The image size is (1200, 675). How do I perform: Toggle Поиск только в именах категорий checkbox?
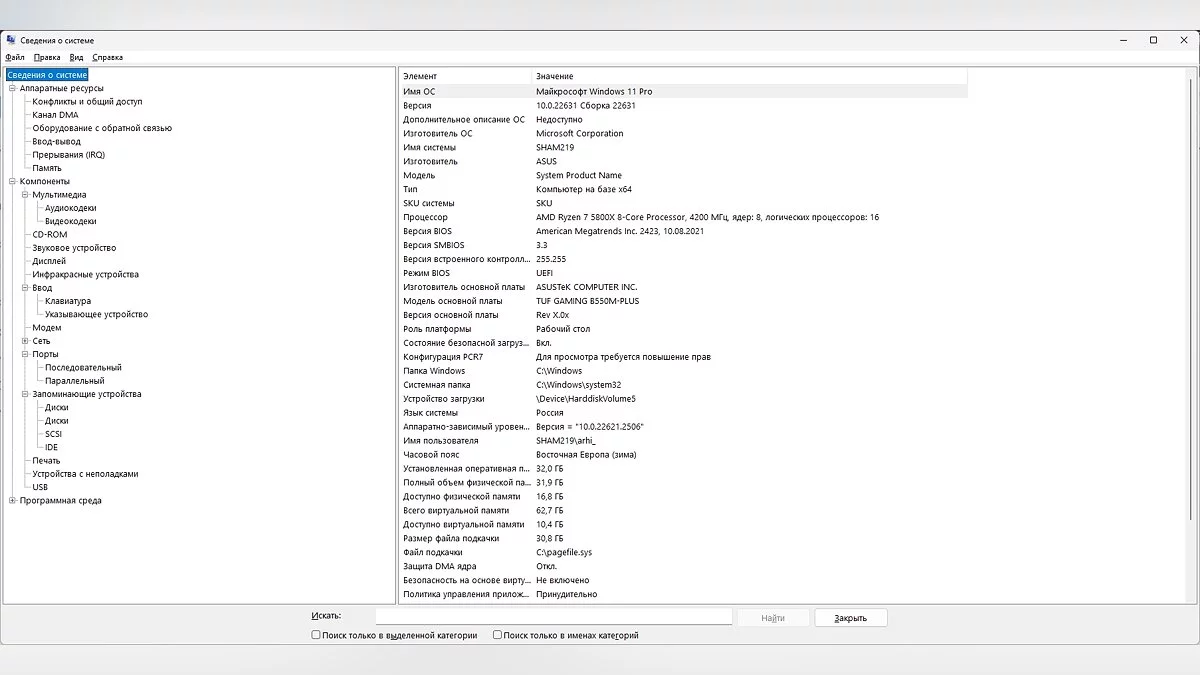(498, 635)
